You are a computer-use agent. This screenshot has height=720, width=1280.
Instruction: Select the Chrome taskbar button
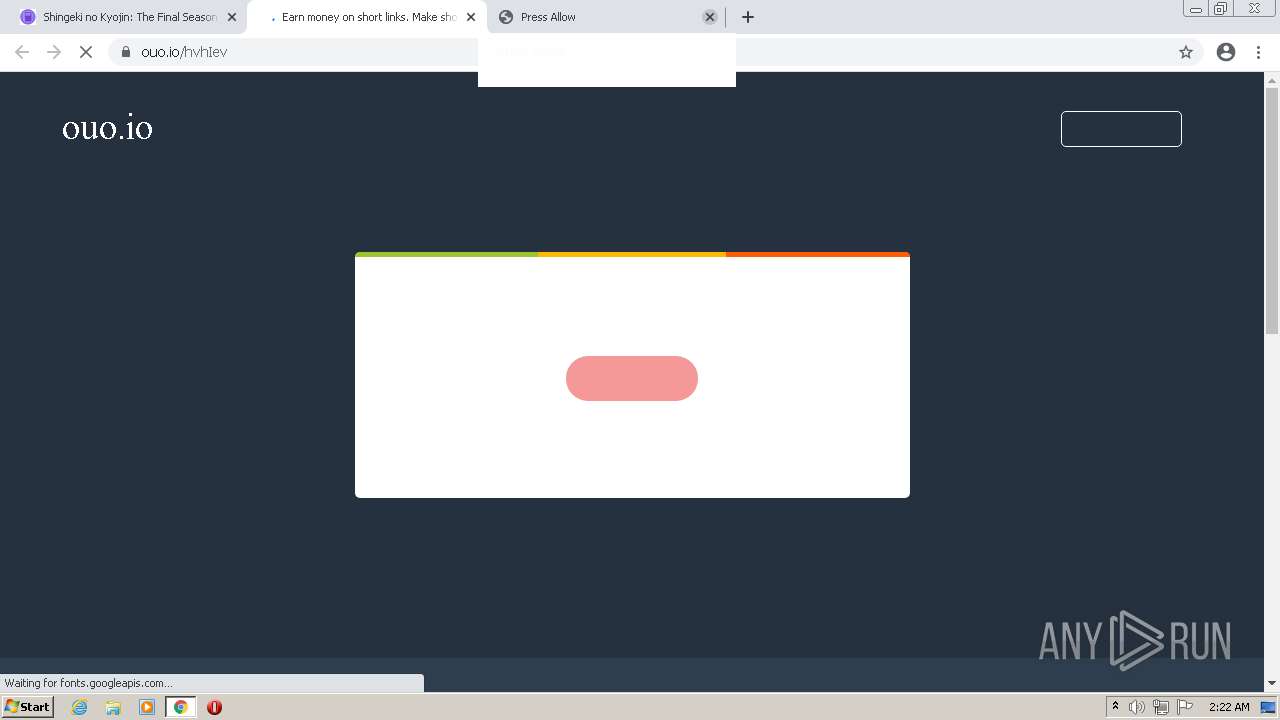tap(181, 707)
